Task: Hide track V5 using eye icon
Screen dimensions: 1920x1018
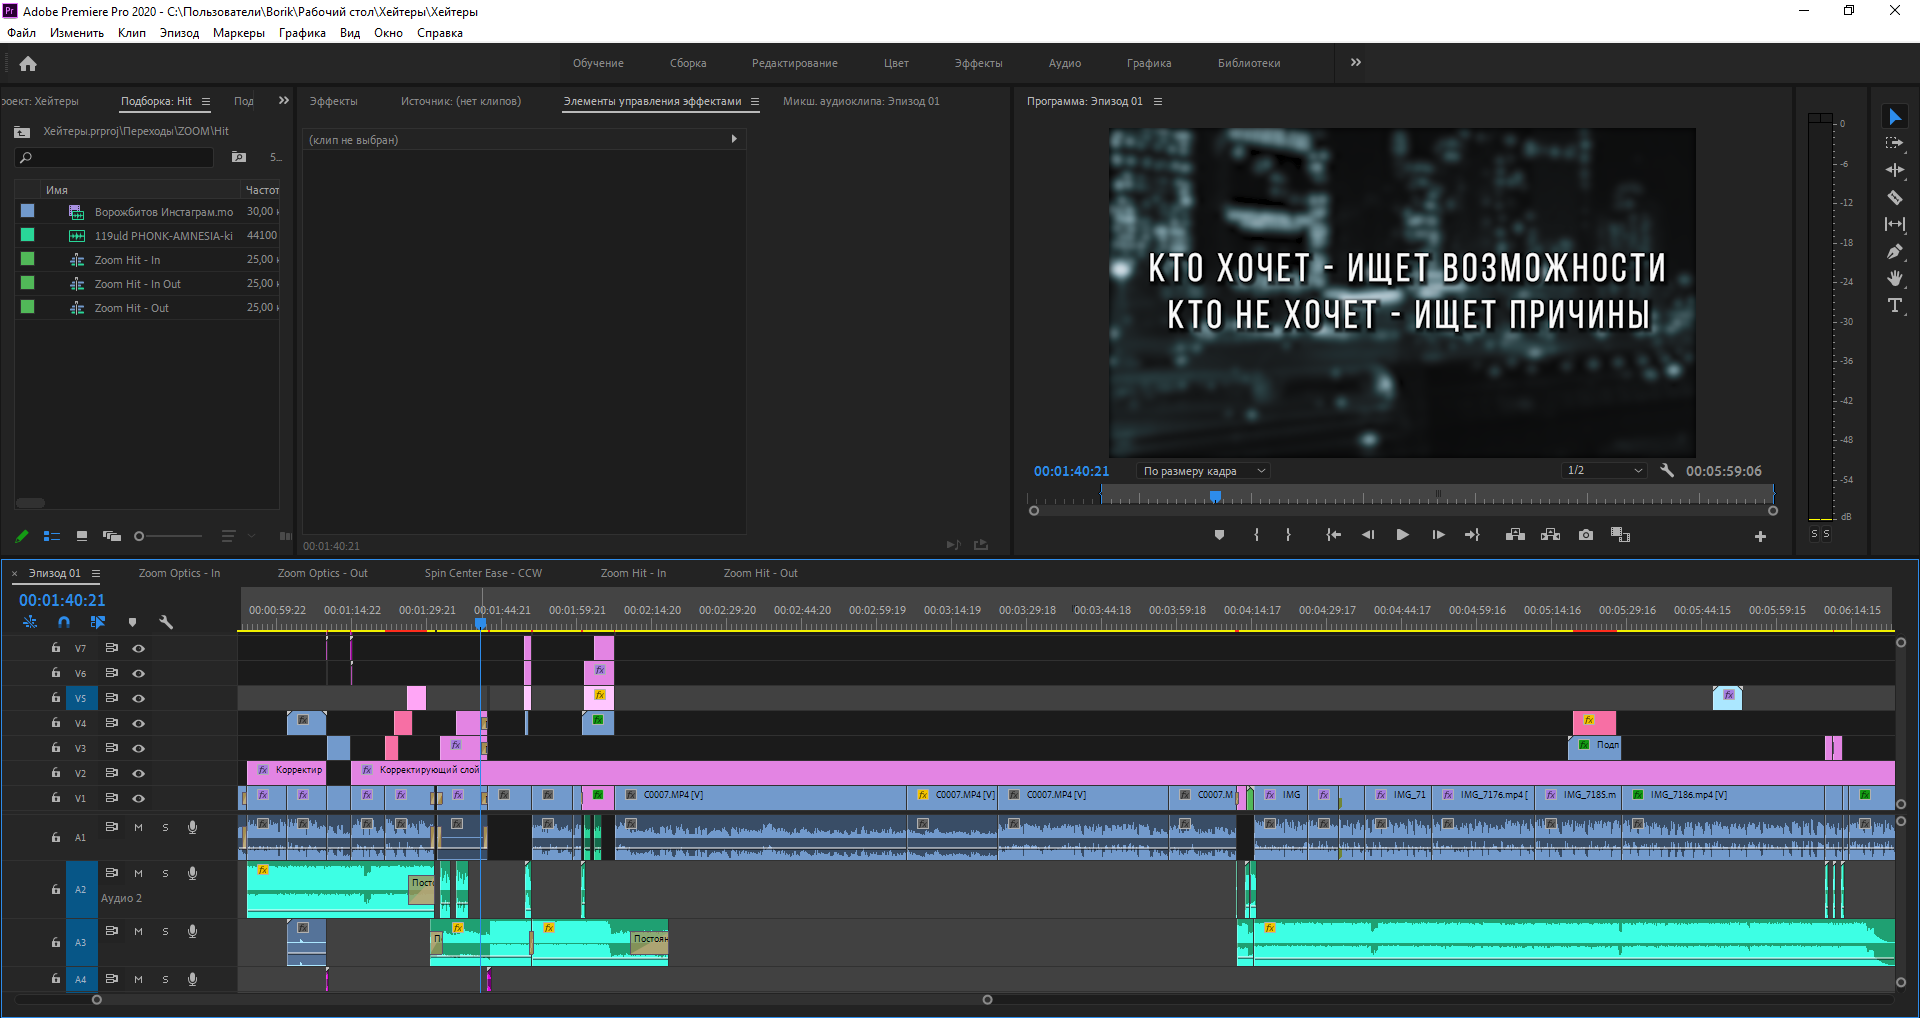Action: [x=139, y=698]
